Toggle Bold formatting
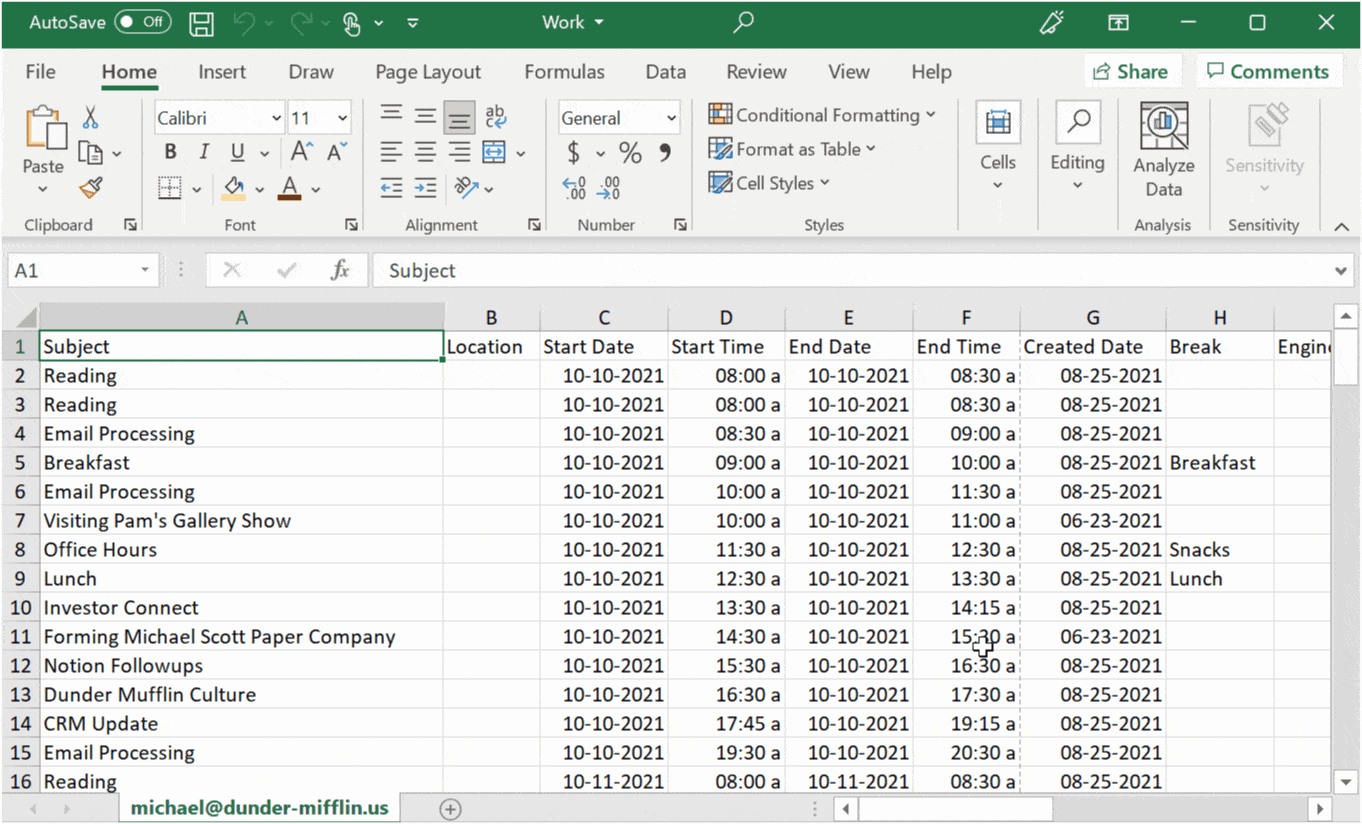1362x824 pixels. point(170,152)
